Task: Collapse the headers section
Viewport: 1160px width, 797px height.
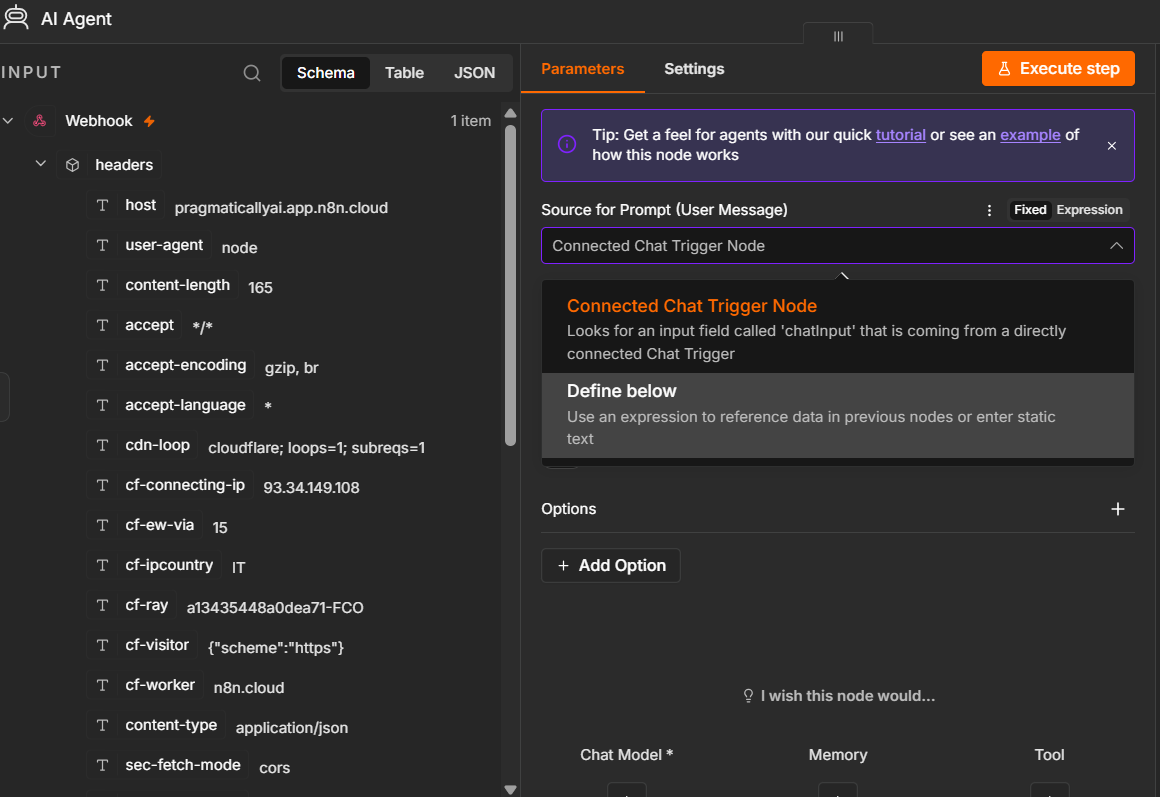Action: [41, 164]
